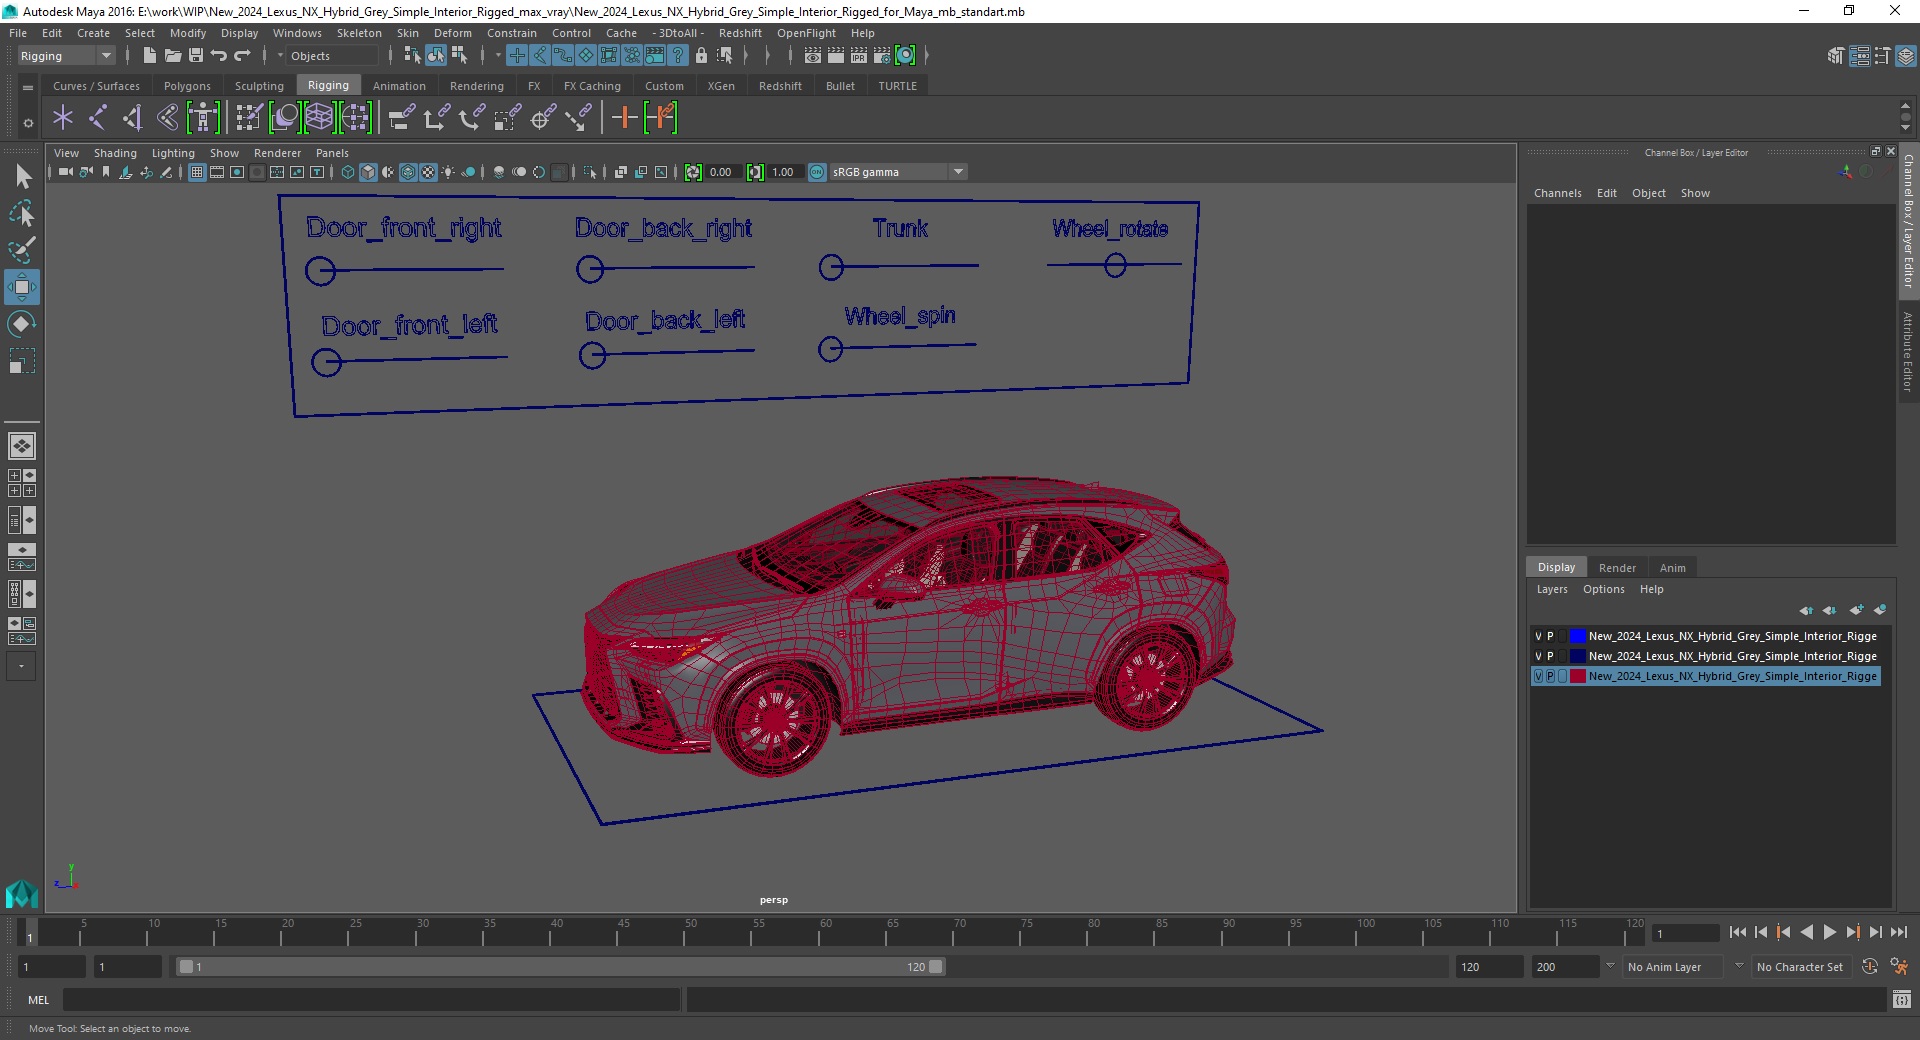The image size is (1920, 1040).
Task: Select the Create Joints shelf tool
Action: (x=97, y=118)
